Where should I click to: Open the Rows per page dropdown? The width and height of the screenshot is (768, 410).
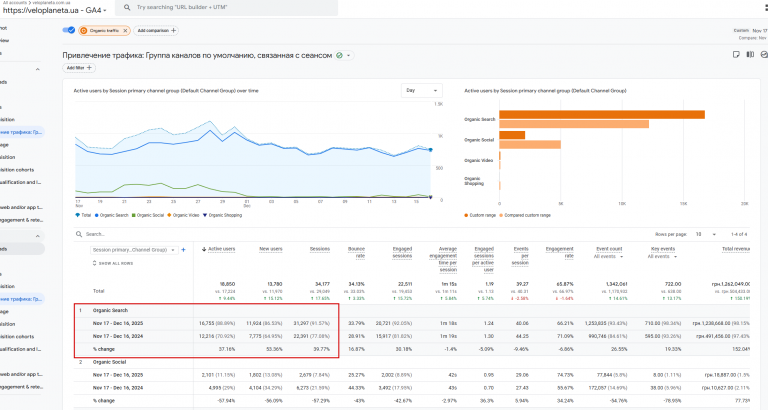tap(706, 233)
